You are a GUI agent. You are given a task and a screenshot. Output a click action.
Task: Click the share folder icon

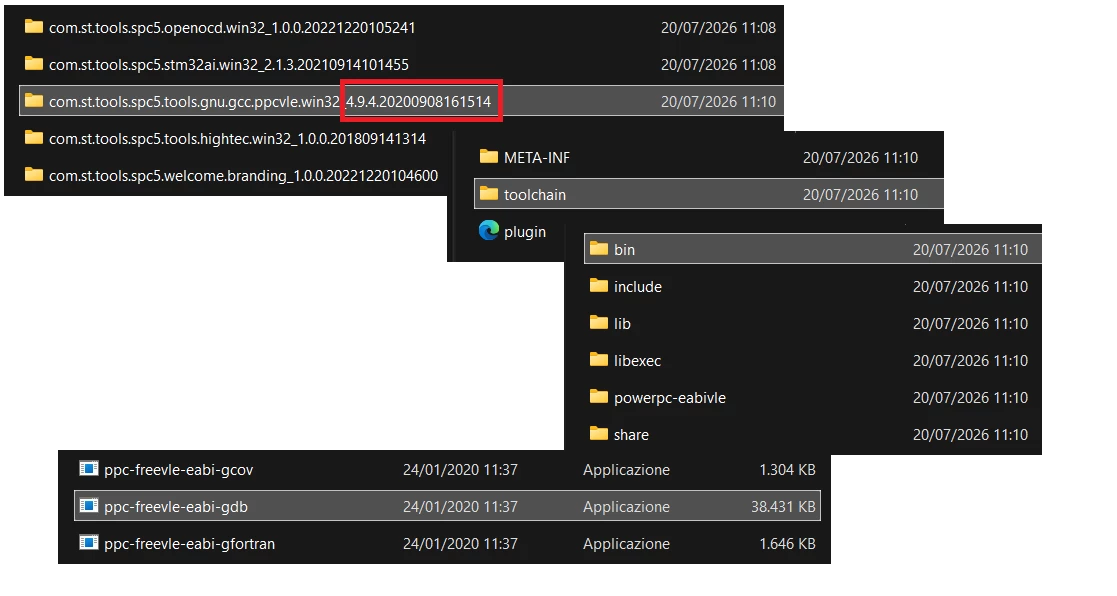click(x=599, y=434)
